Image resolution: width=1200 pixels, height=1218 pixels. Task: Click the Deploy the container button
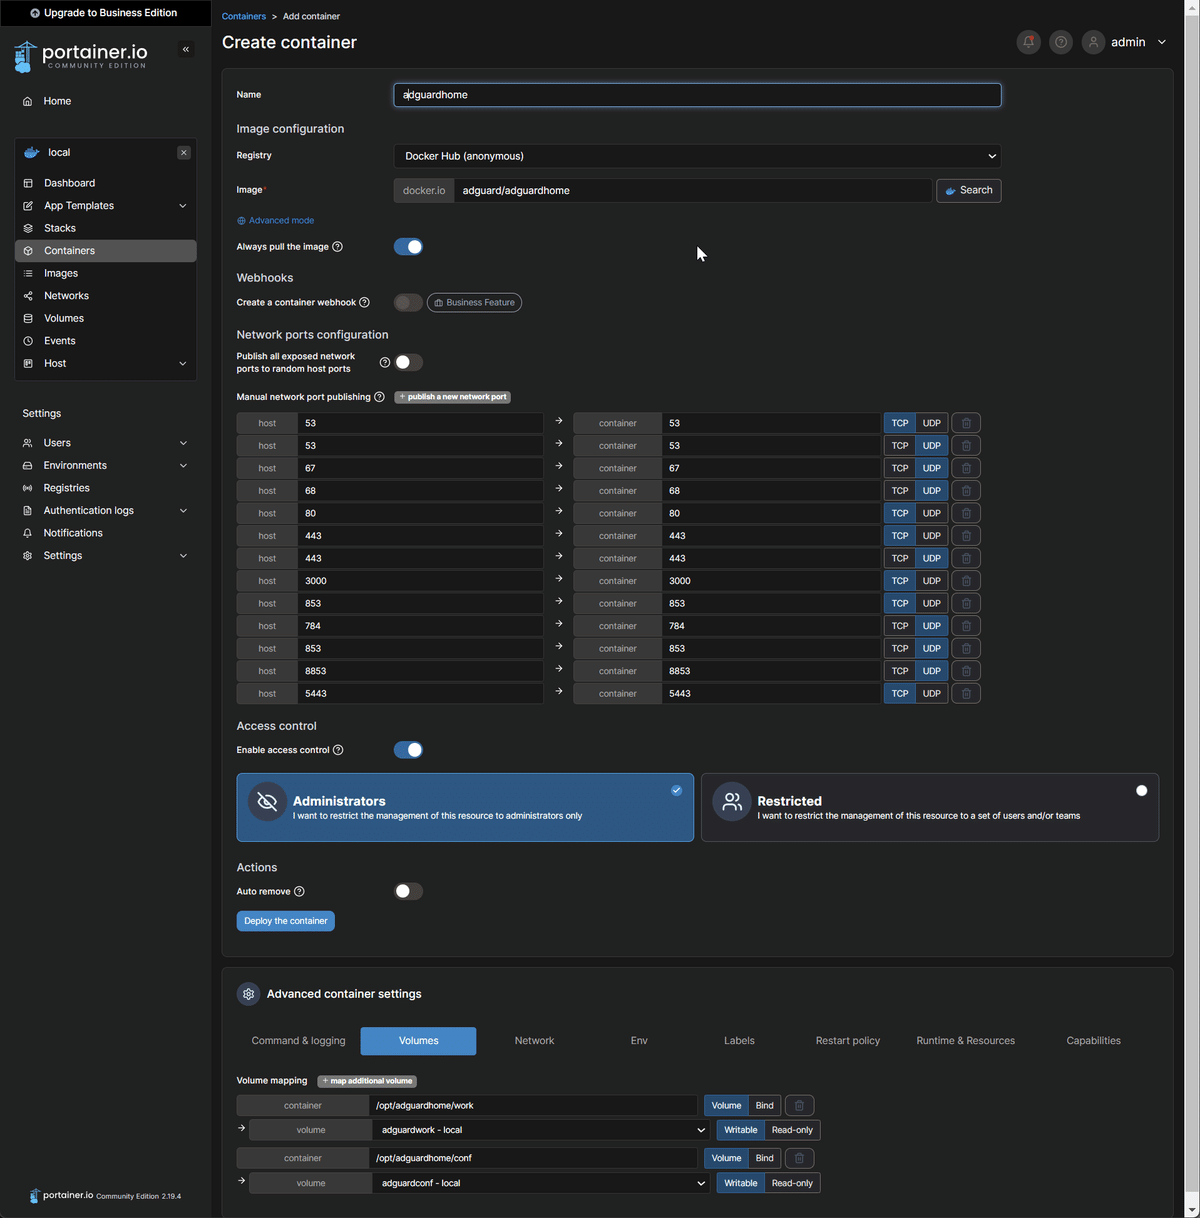point(285,920)
